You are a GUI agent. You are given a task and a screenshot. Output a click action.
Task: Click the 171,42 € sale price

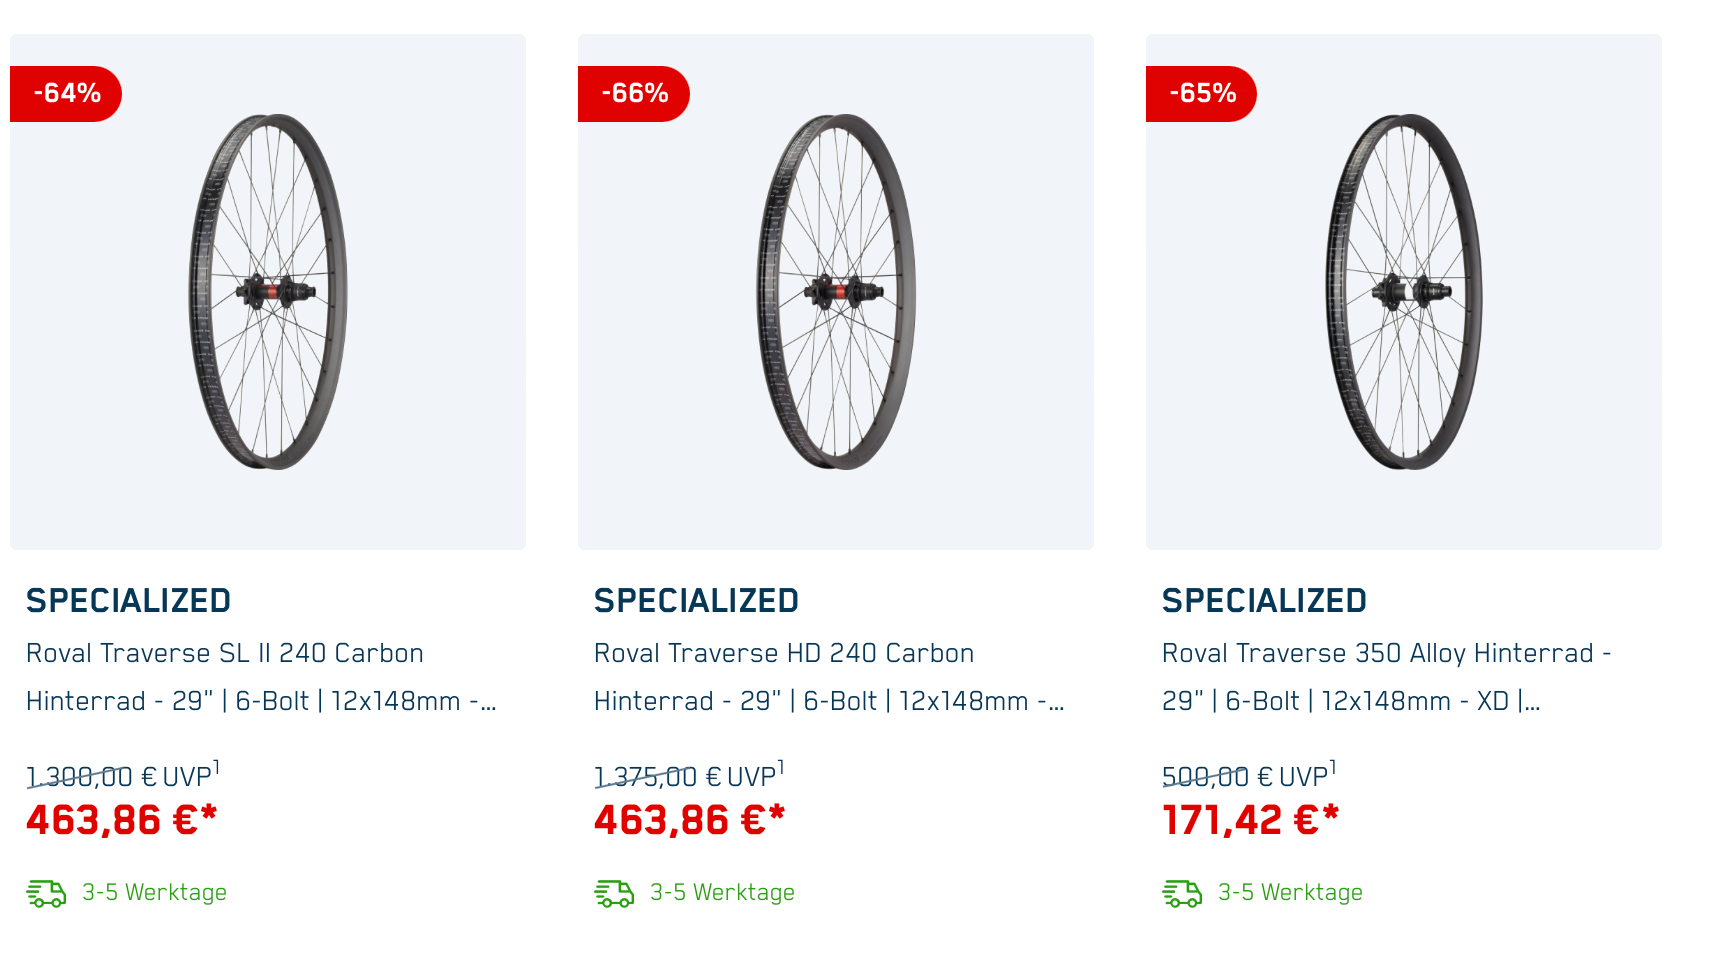1250,821
